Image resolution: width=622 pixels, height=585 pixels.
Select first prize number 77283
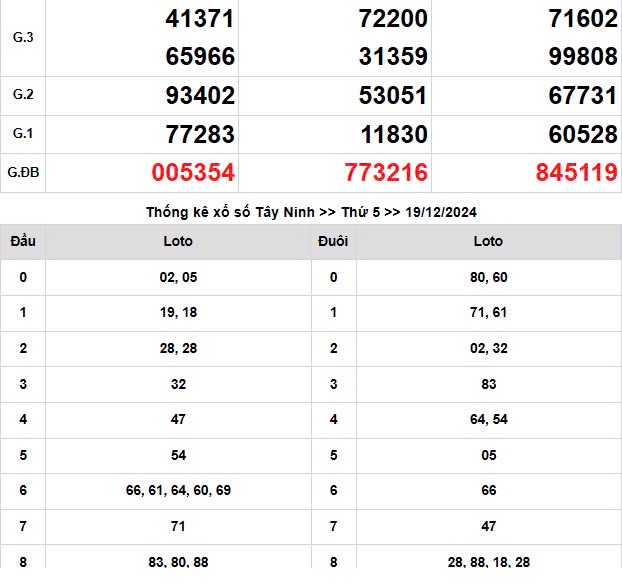(200, 135)
